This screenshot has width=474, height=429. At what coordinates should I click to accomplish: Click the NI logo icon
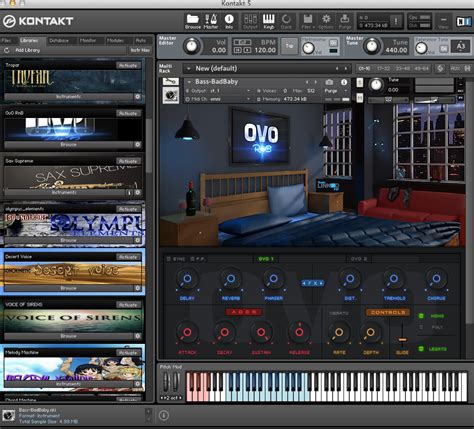(x=464, y=22)
